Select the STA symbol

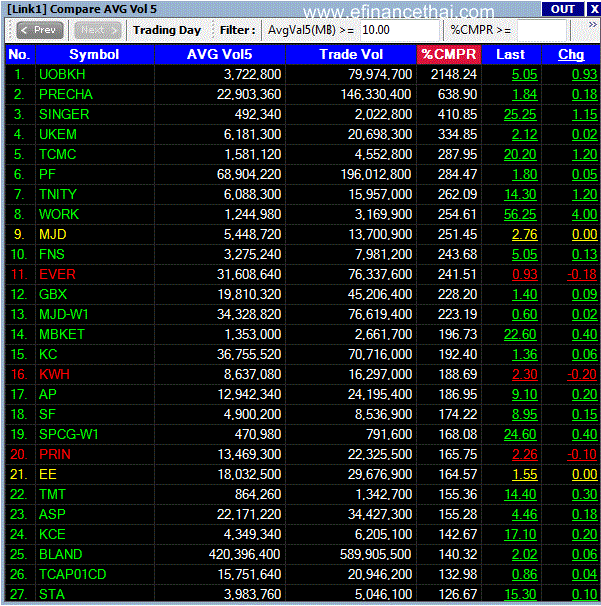52,594
